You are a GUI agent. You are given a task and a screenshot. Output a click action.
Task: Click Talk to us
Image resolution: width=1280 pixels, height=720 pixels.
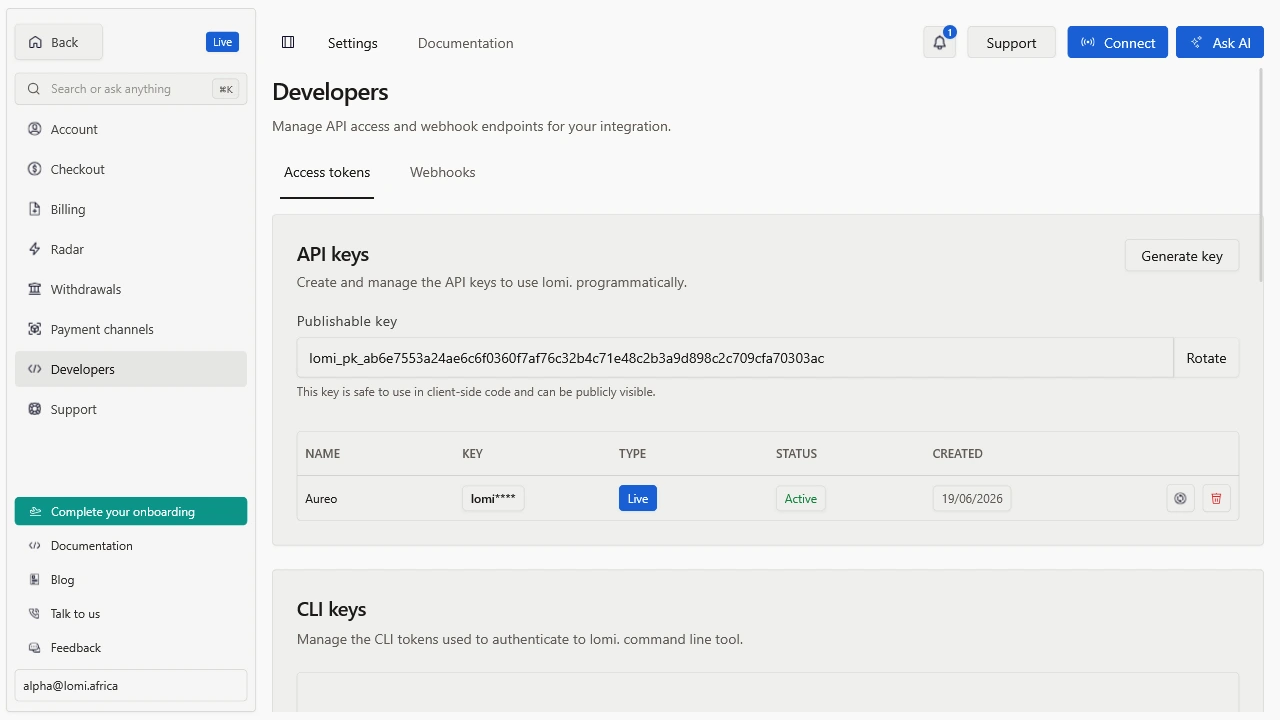(x=131, y=614)
